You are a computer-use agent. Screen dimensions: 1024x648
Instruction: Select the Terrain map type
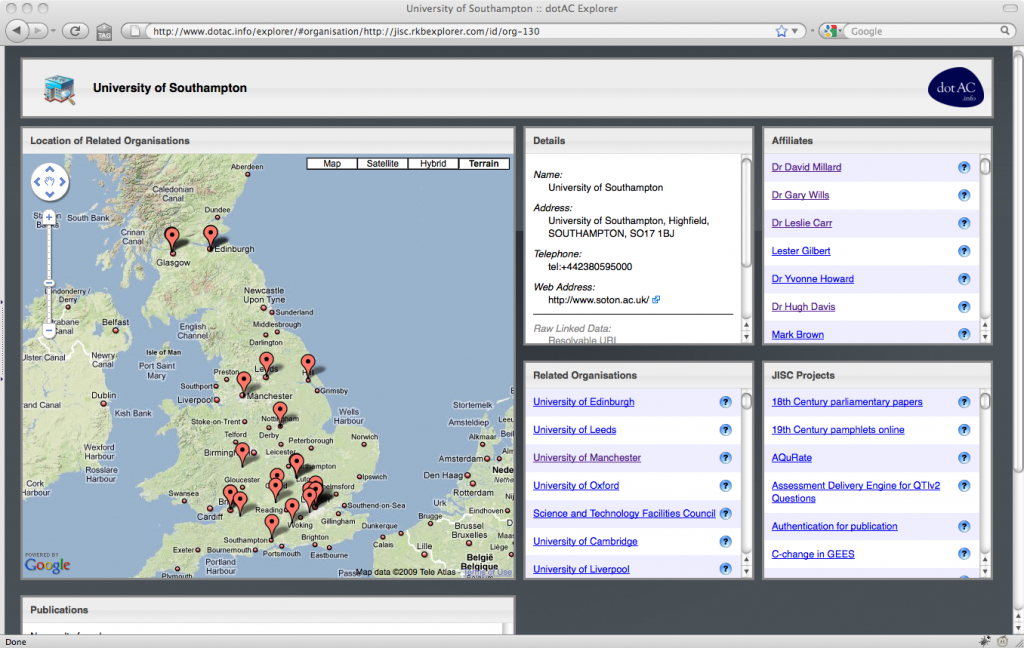[x=484, y=164]
